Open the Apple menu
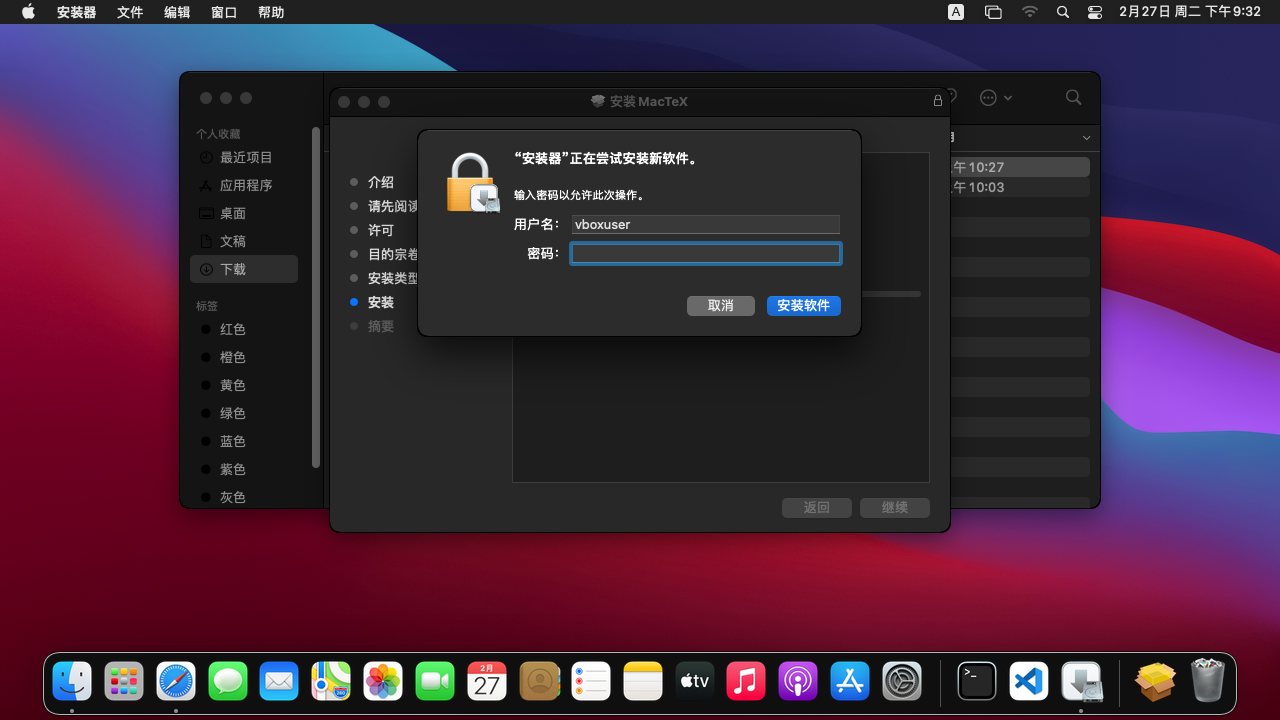The height and width of the screenshot is (720, 1280). pyautogui.click(x=28, y=12)
